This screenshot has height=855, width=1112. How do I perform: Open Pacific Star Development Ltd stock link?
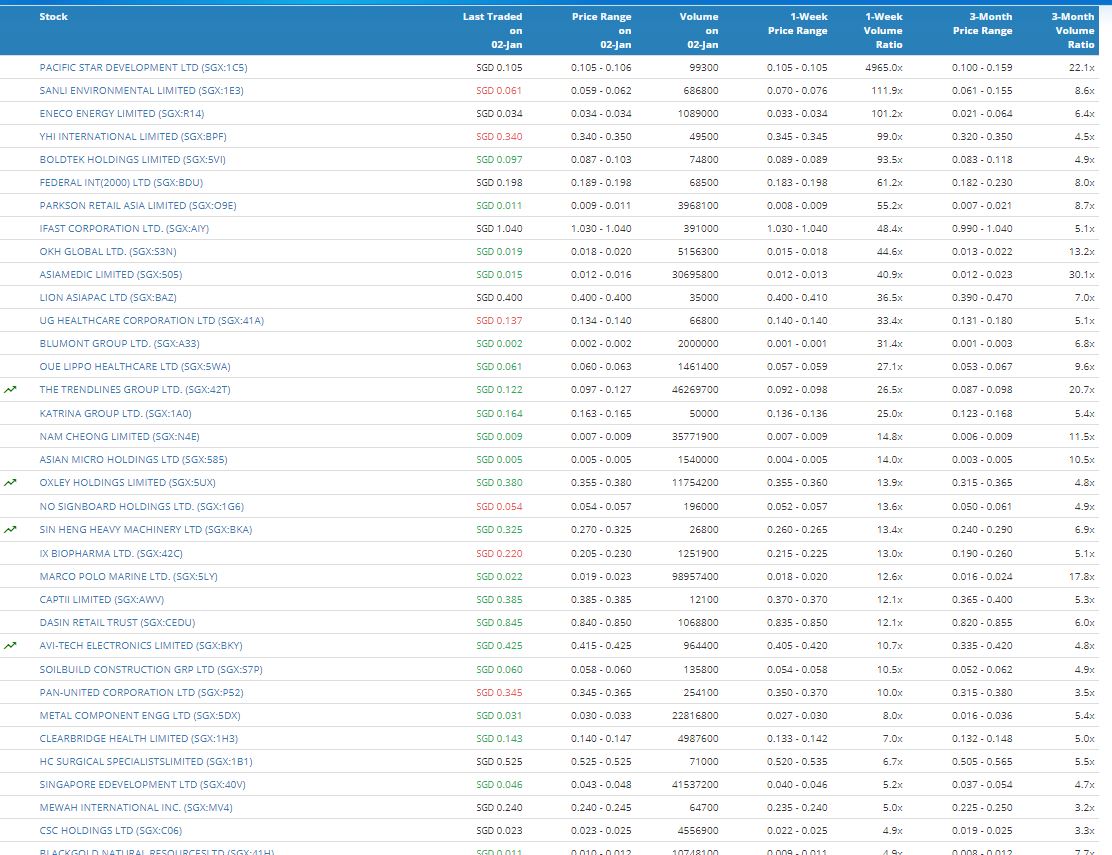coord(143,67)
